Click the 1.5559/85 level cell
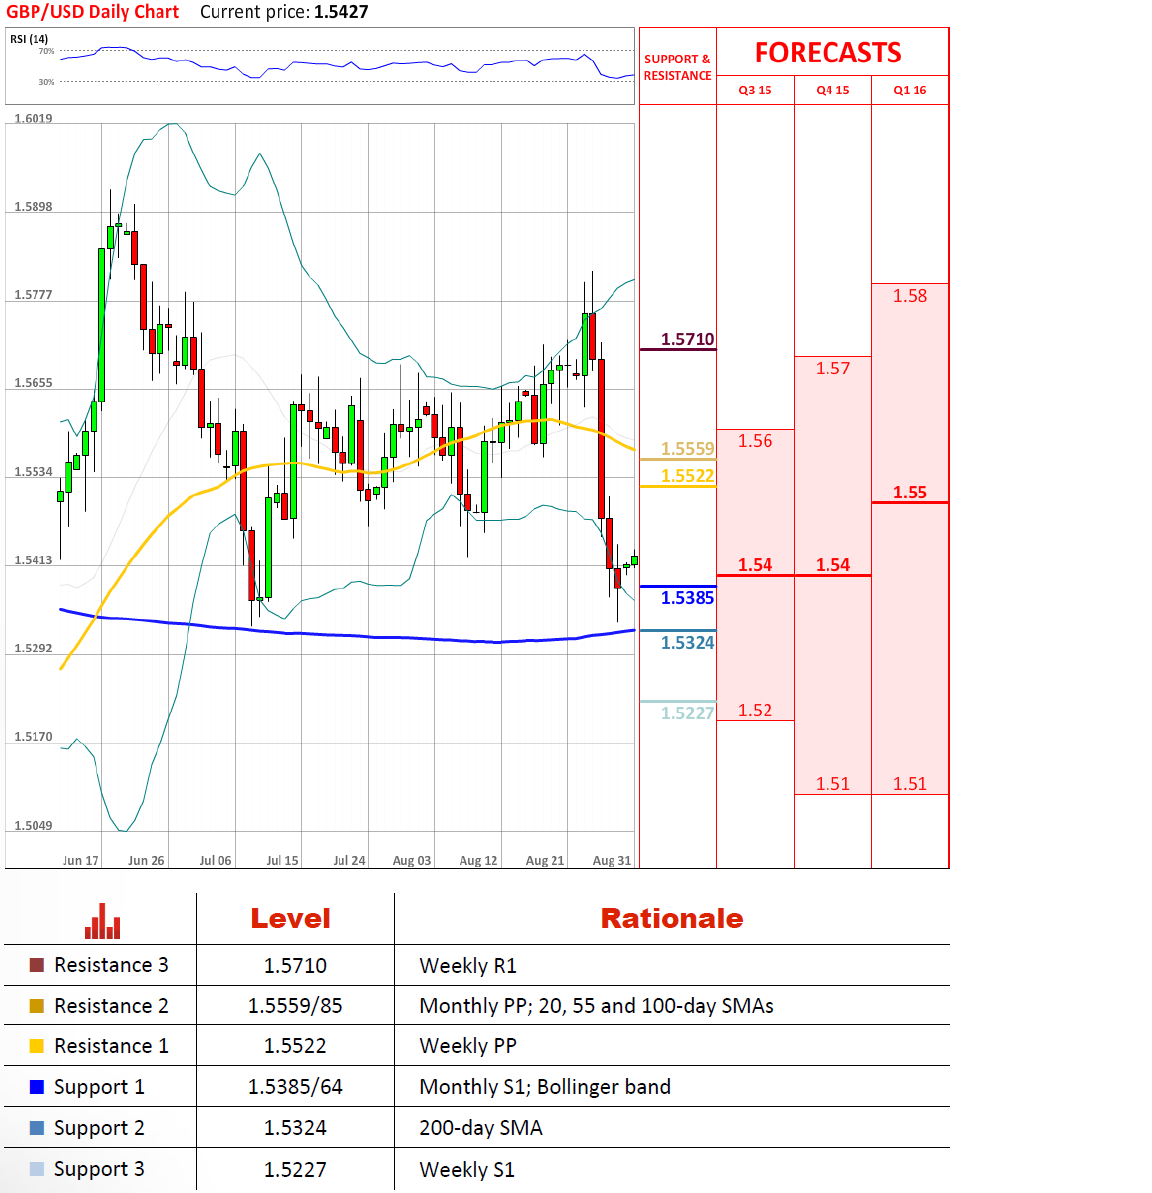Image resolution: width=1152 pixels, height=1193 pixels. click(x=295, y=1006)
